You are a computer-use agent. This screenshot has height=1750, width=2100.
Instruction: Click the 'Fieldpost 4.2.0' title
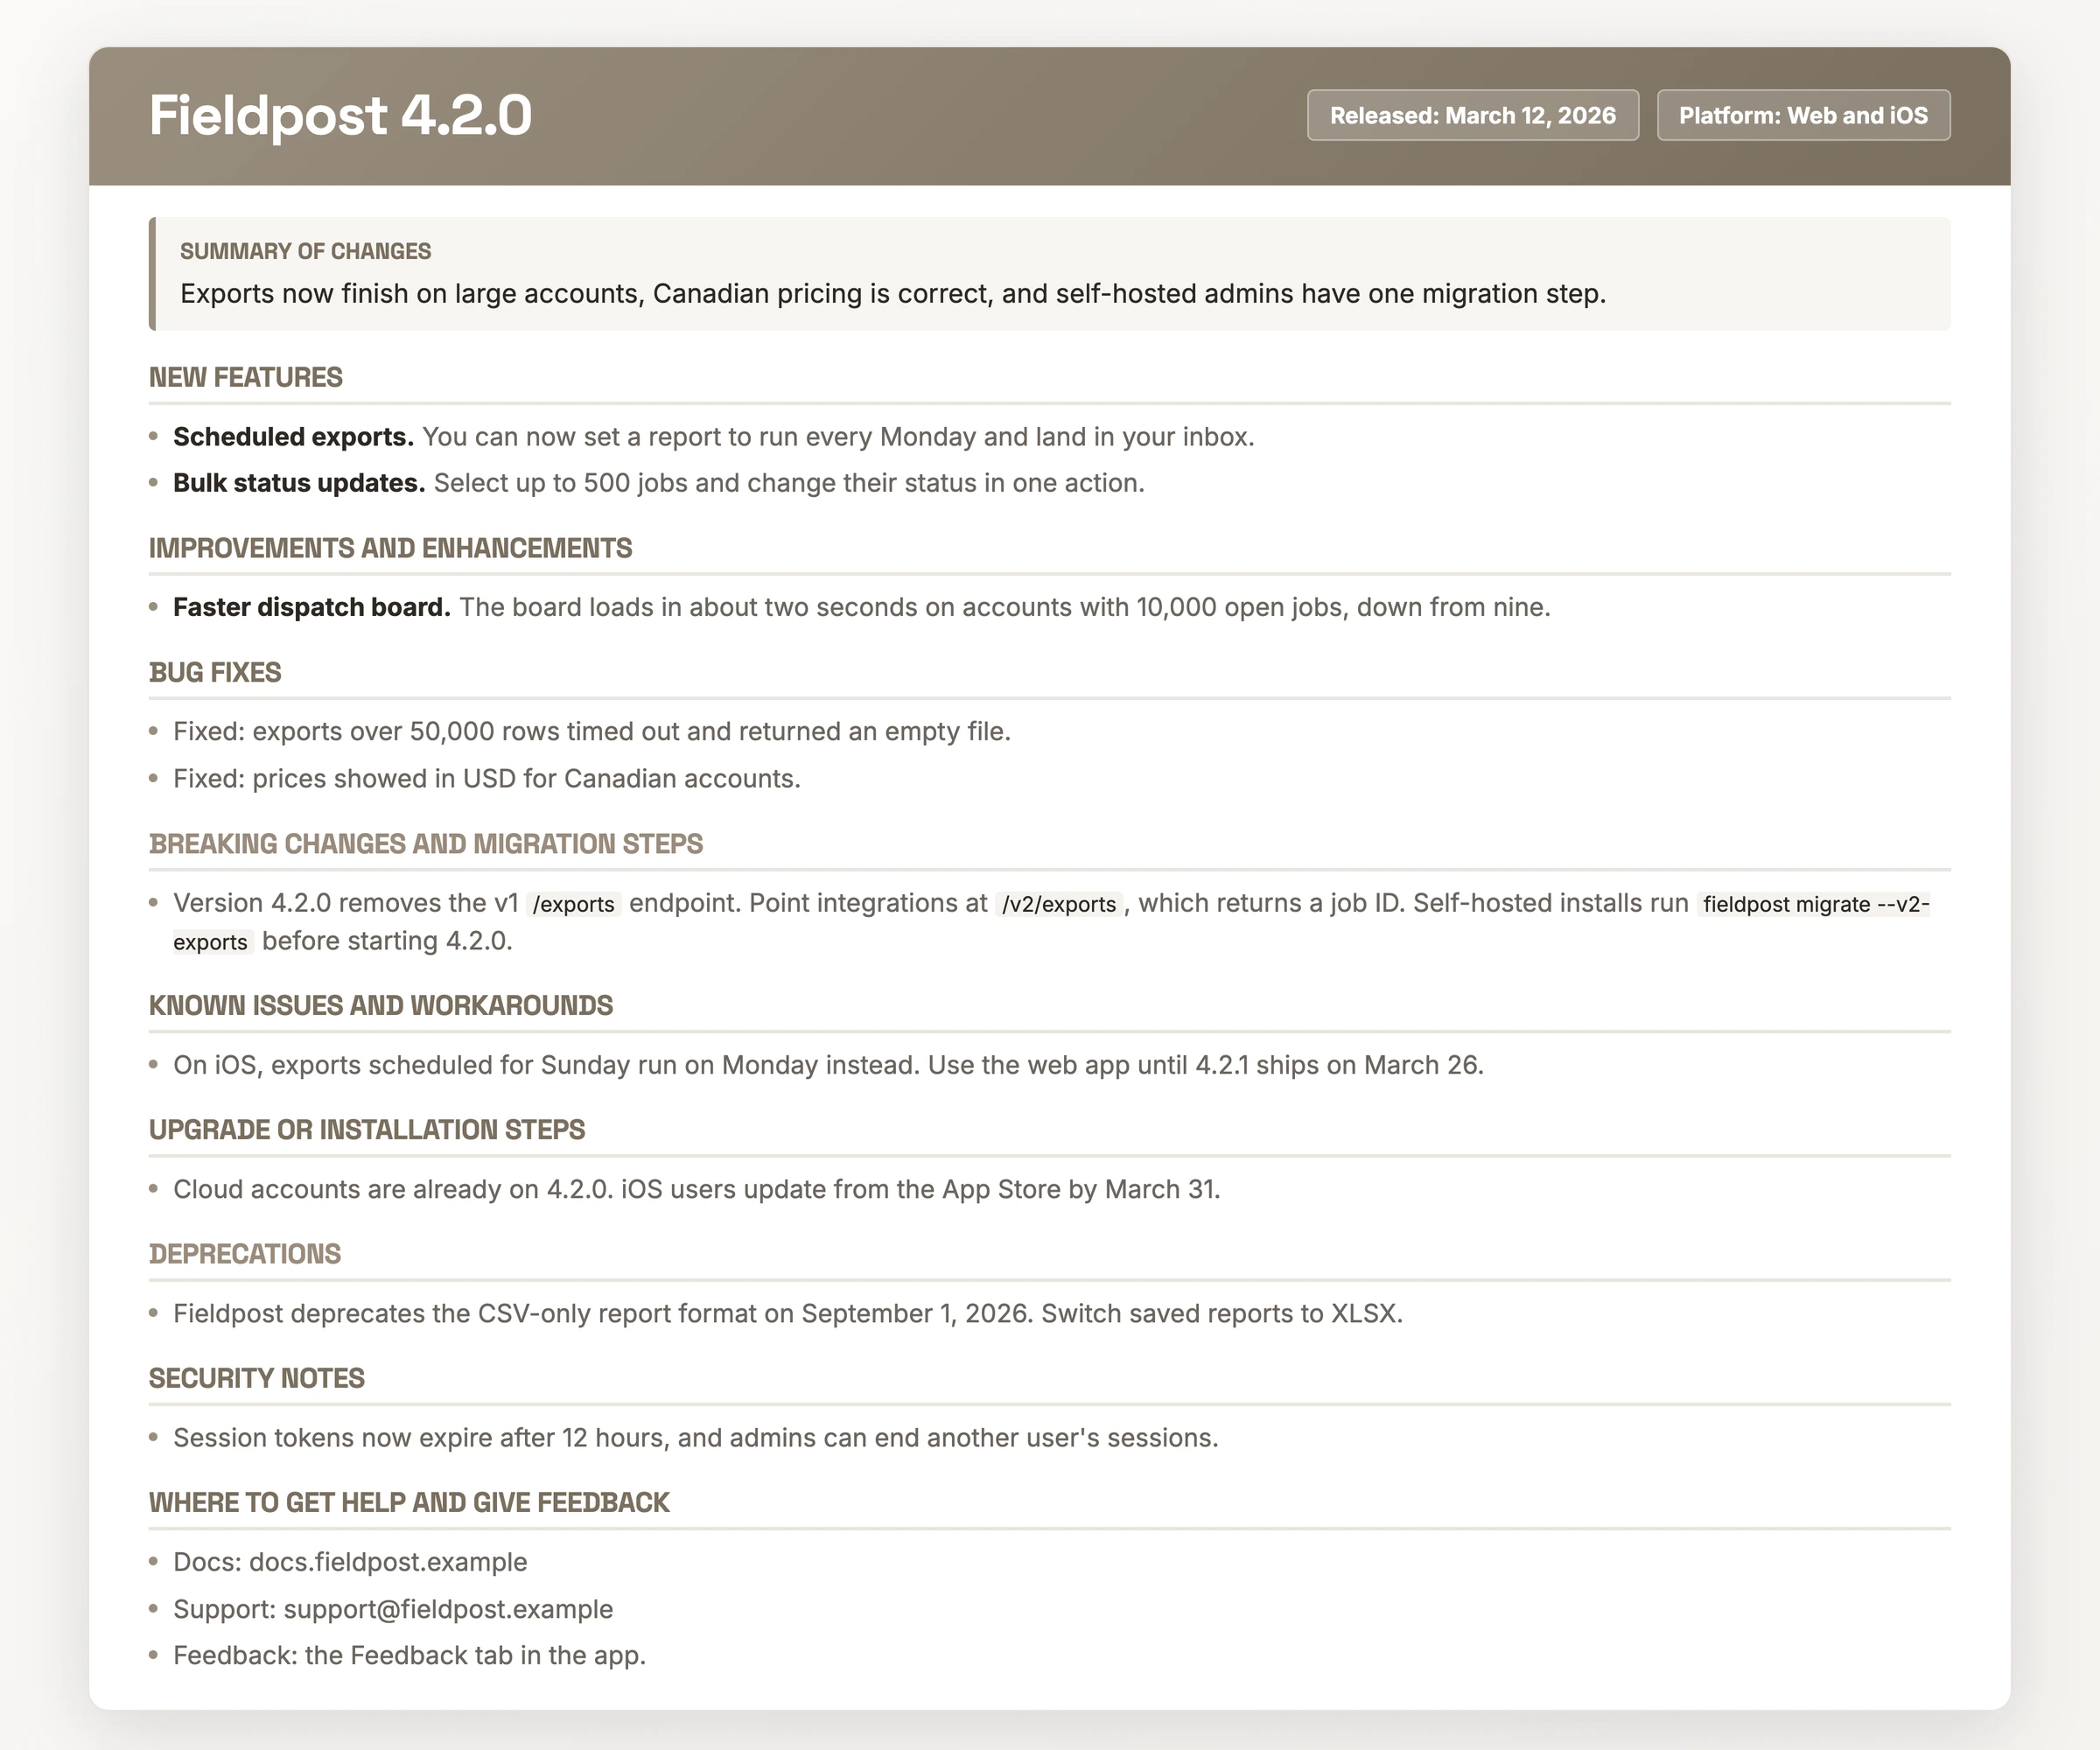point(340,115)
